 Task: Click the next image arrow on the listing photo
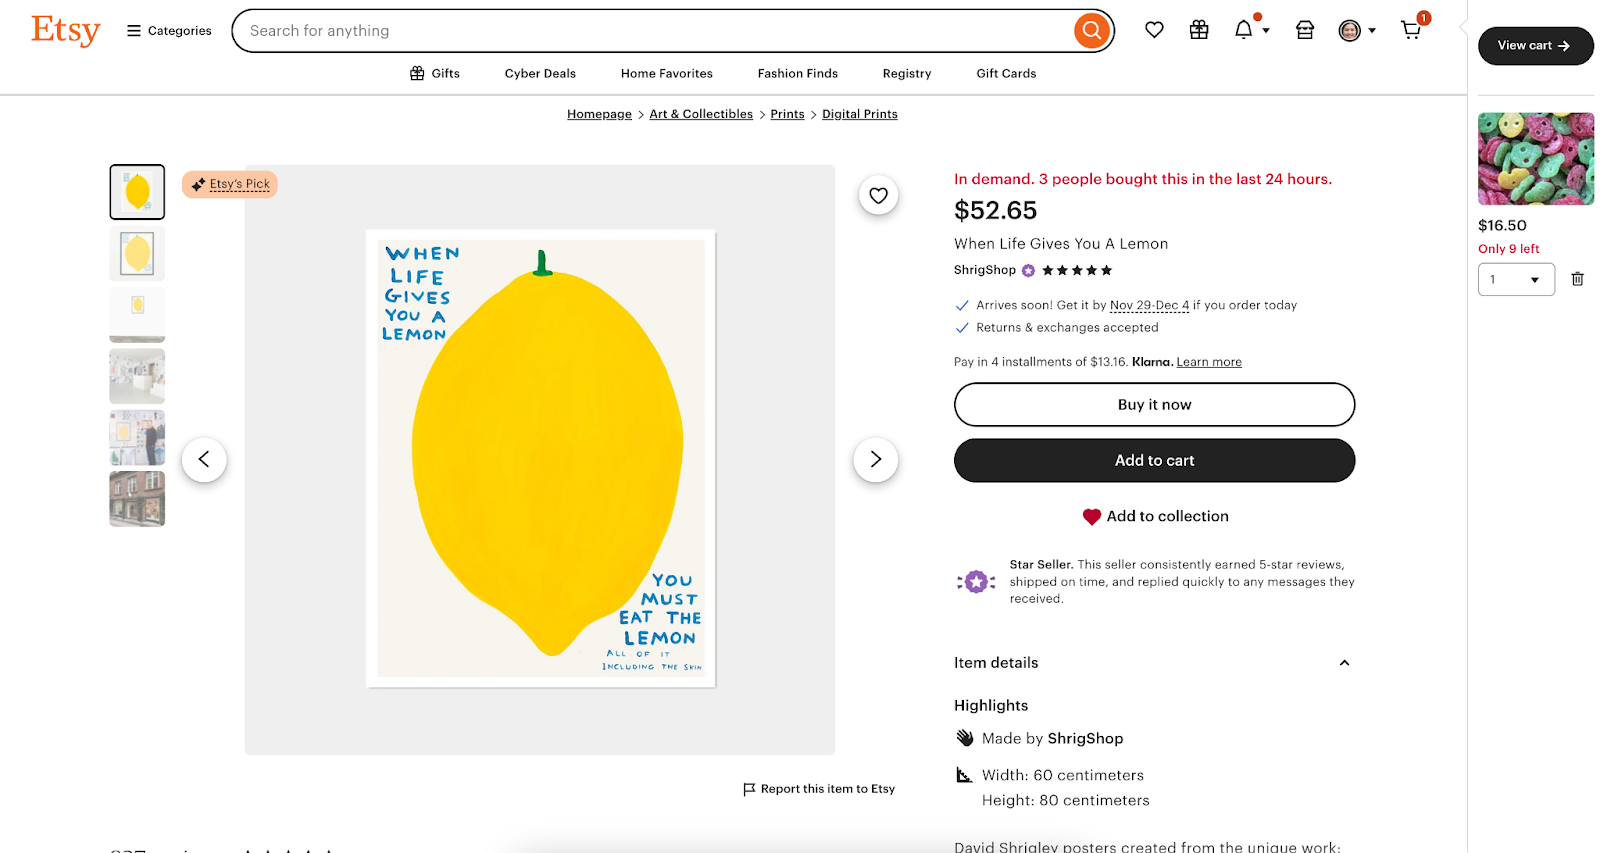point(875,459)
